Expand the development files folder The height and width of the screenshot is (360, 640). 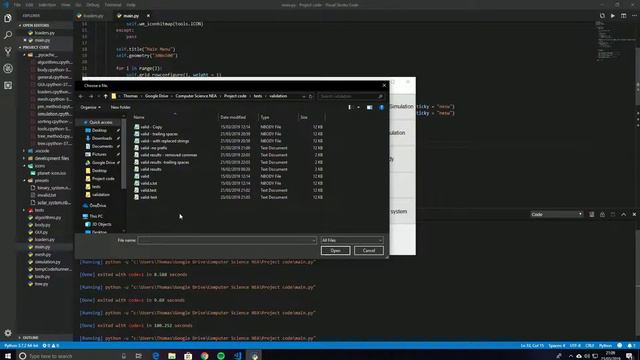(51, 158)
